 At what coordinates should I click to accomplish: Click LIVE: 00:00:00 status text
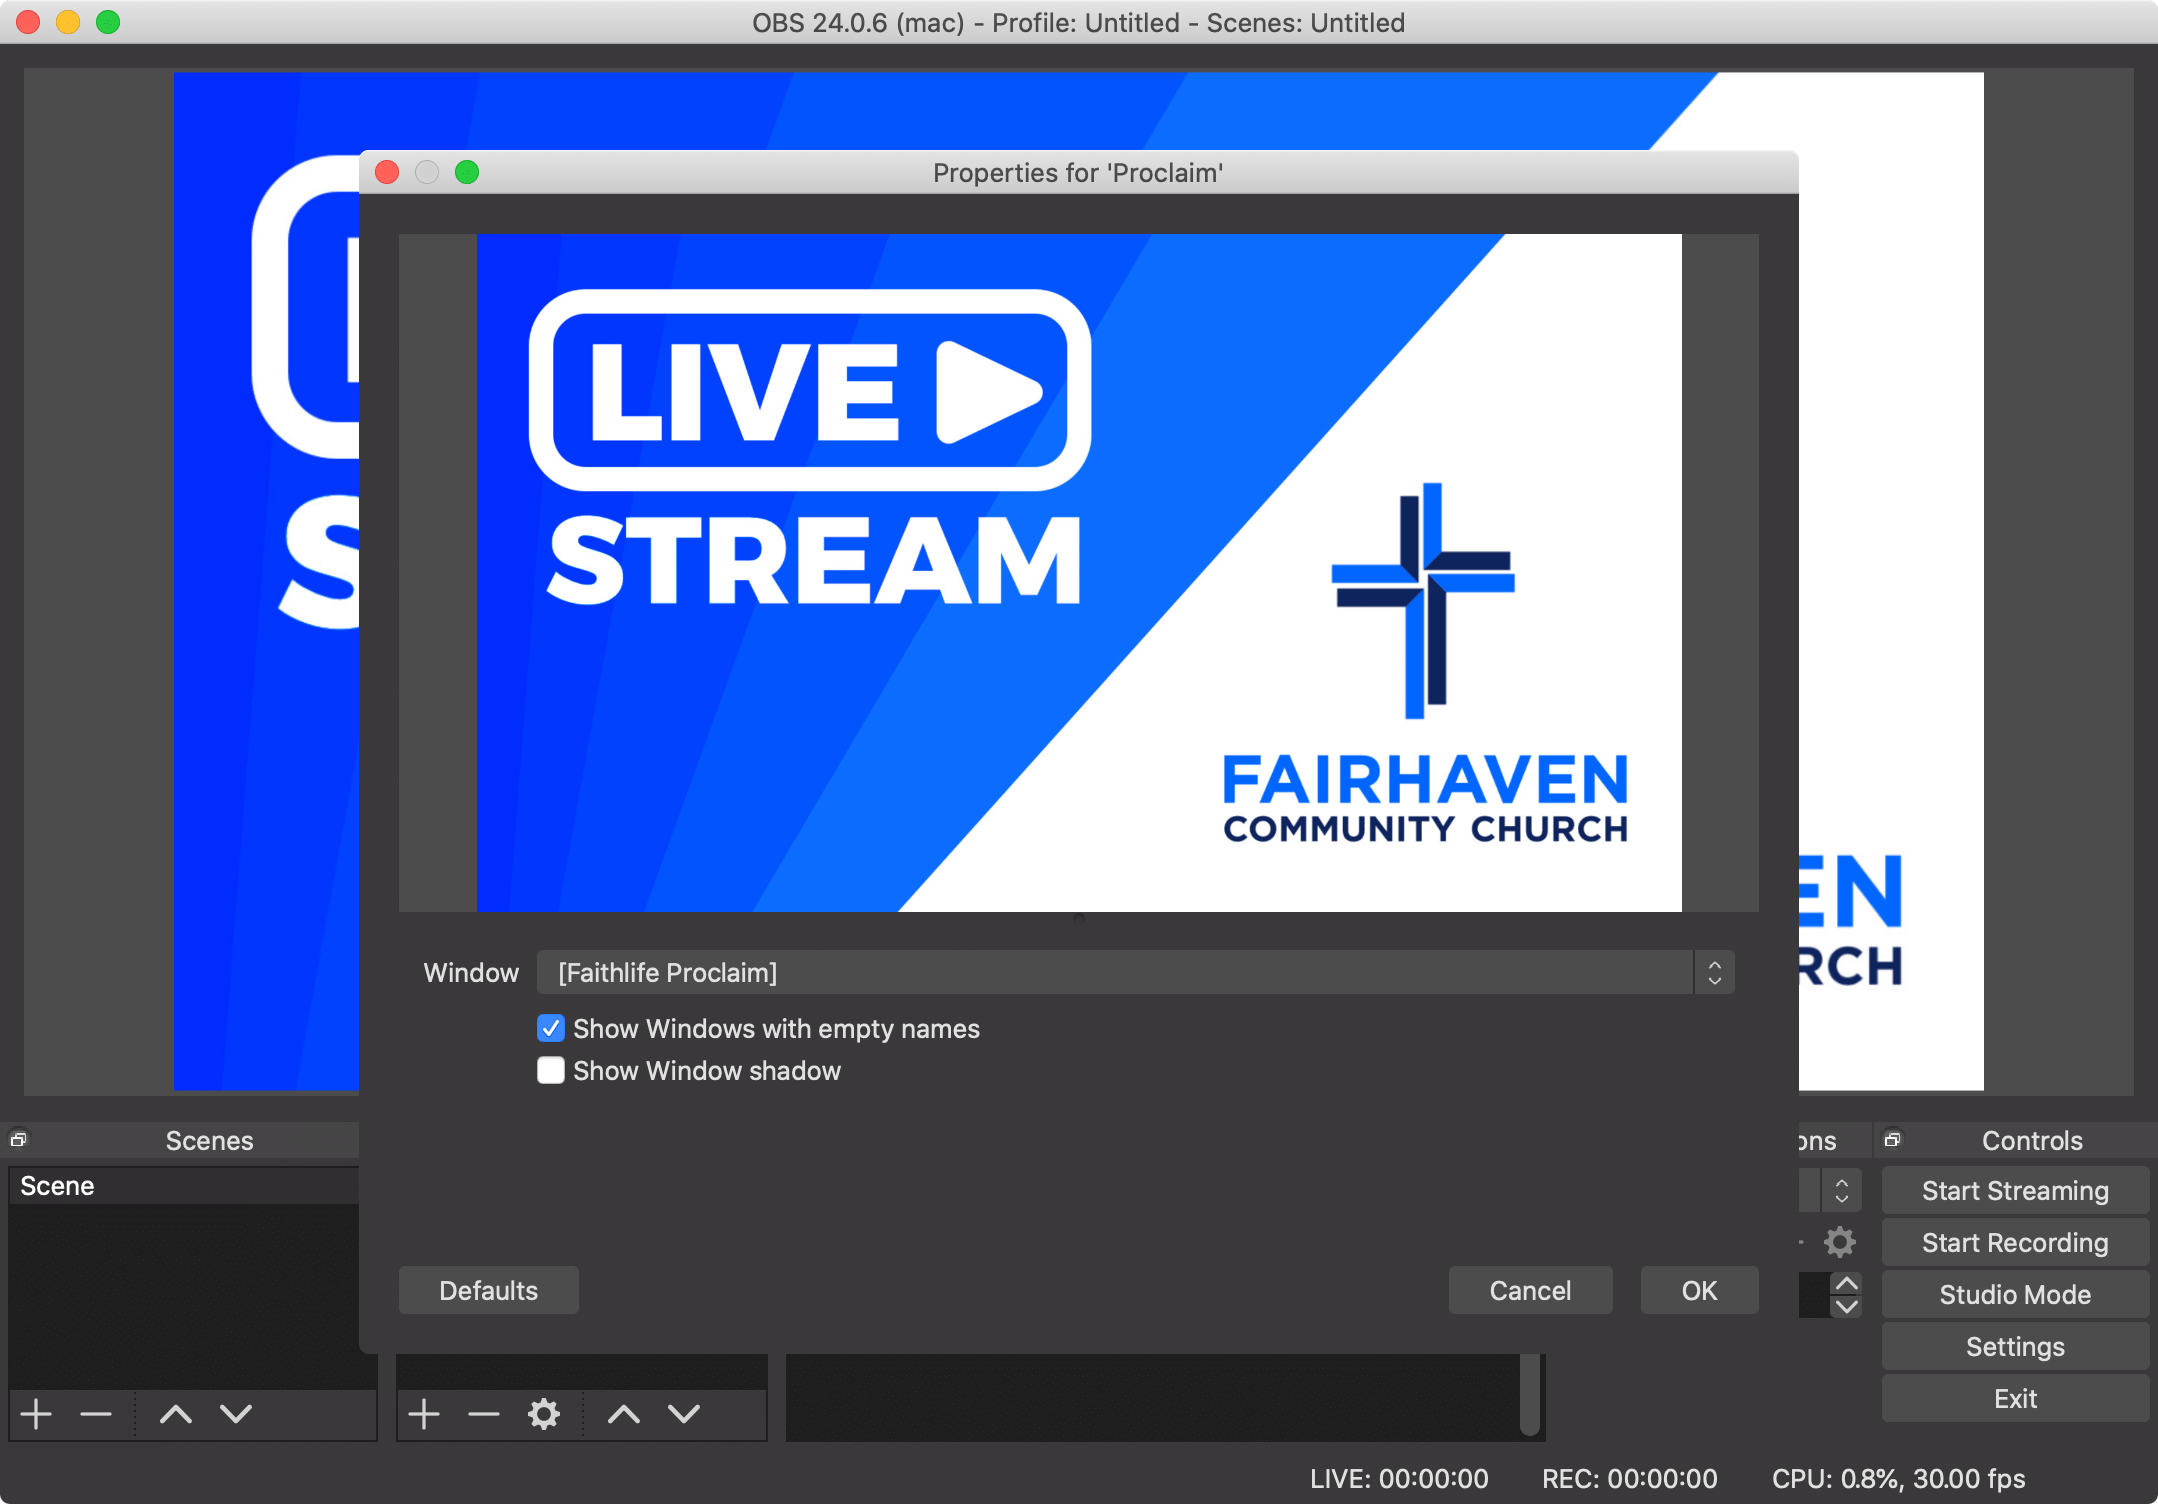click(1399, 1478)
